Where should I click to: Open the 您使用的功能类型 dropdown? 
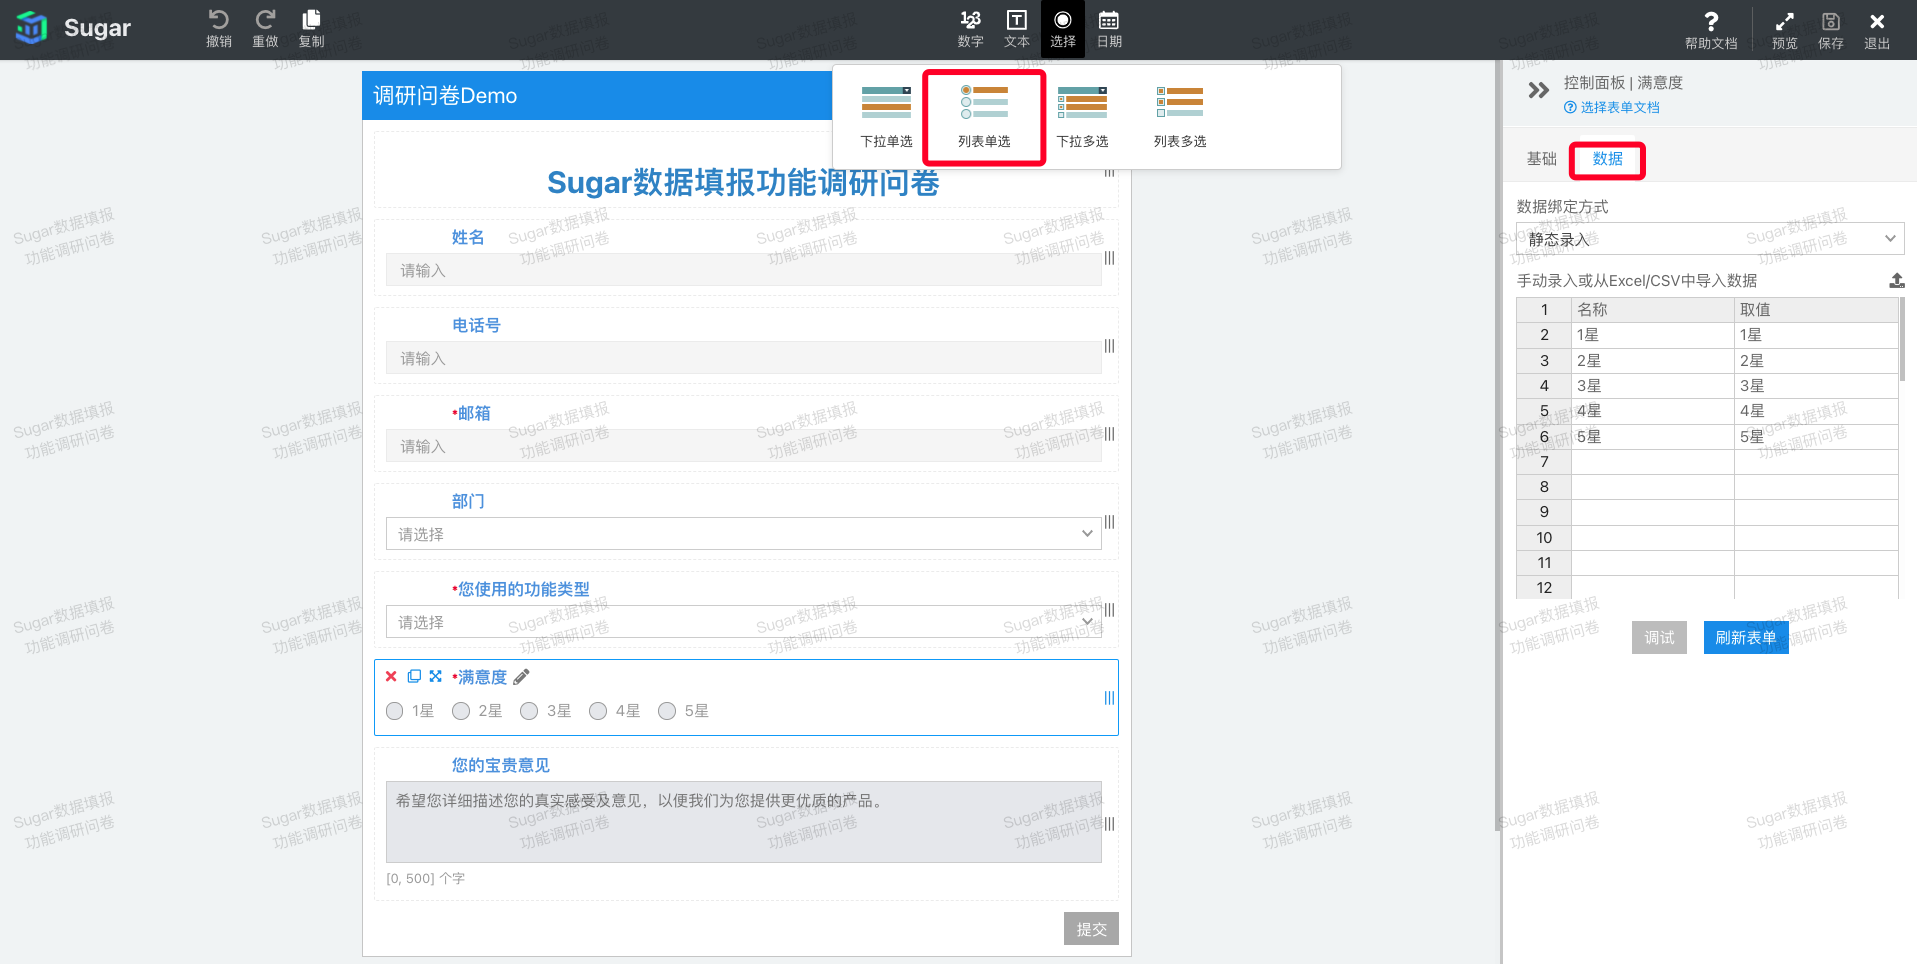click(743, 622)
